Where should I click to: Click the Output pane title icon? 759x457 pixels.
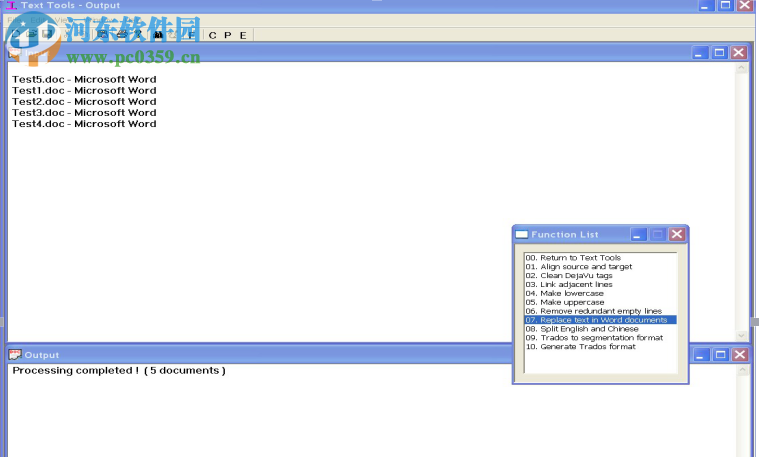(x=15, y=355)
